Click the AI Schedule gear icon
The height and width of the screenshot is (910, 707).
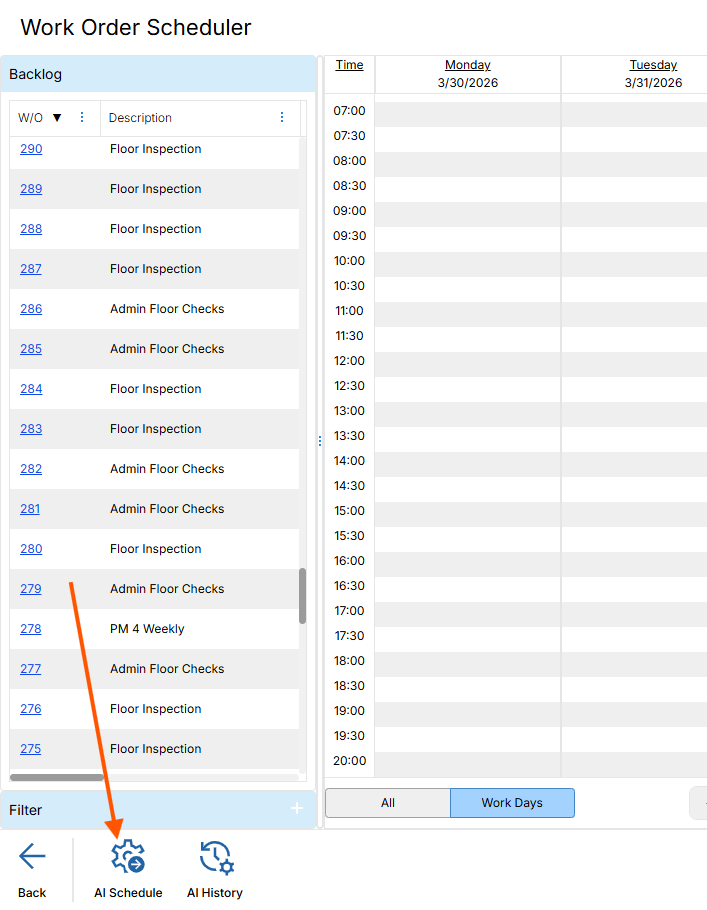pyautogui.click(x=128, y=858)
